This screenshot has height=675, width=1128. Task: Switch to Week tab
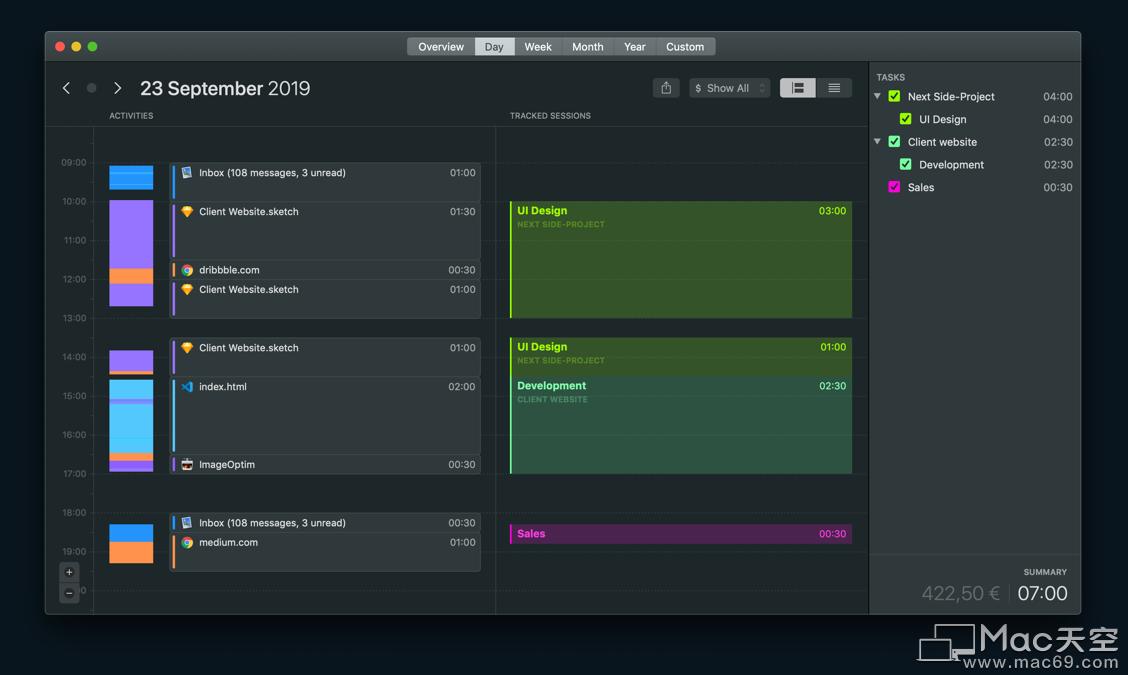pos(538,47)
